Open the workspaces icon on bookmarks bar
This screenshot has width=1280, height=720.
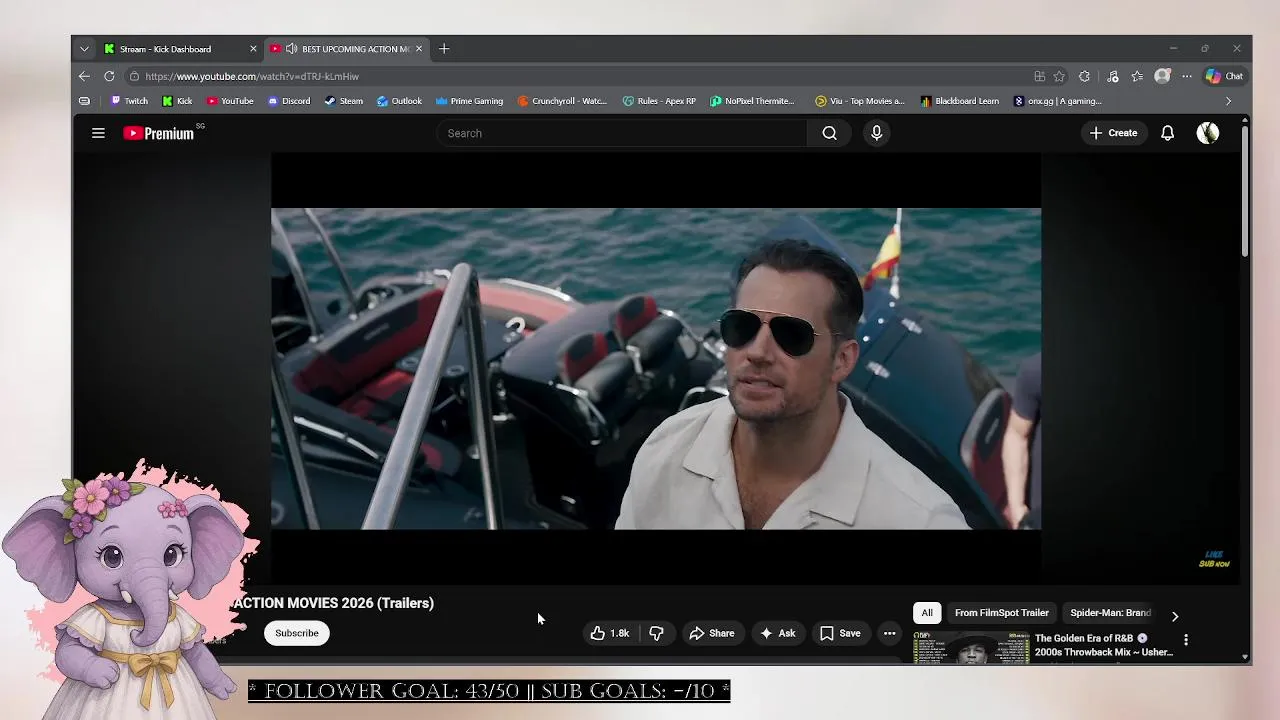click(x=84, y=101)
